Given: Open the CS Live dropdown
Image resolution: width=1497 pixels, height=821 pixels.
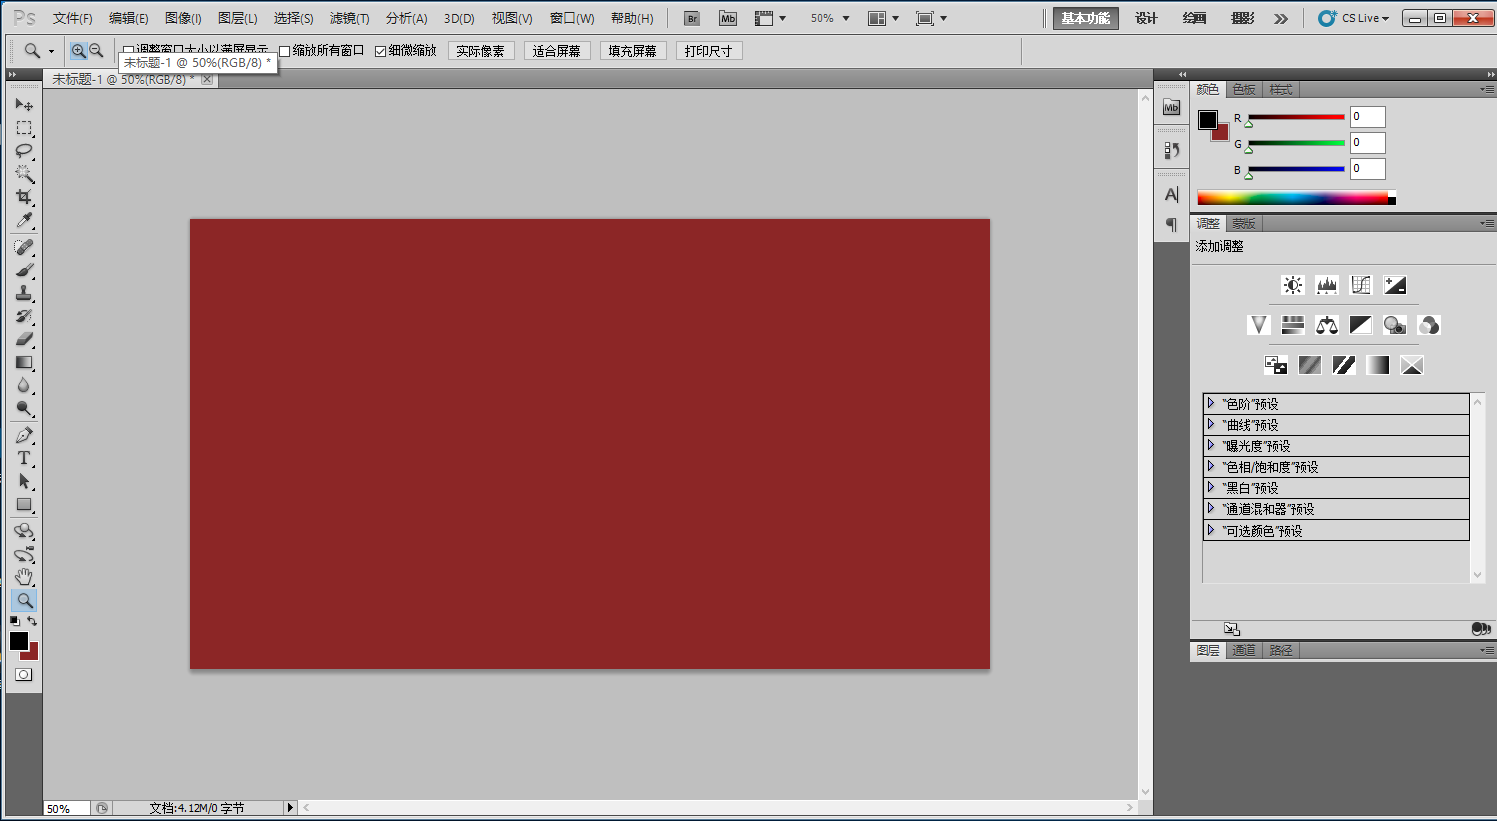Looking at the screenshot, I should 1354,18.
